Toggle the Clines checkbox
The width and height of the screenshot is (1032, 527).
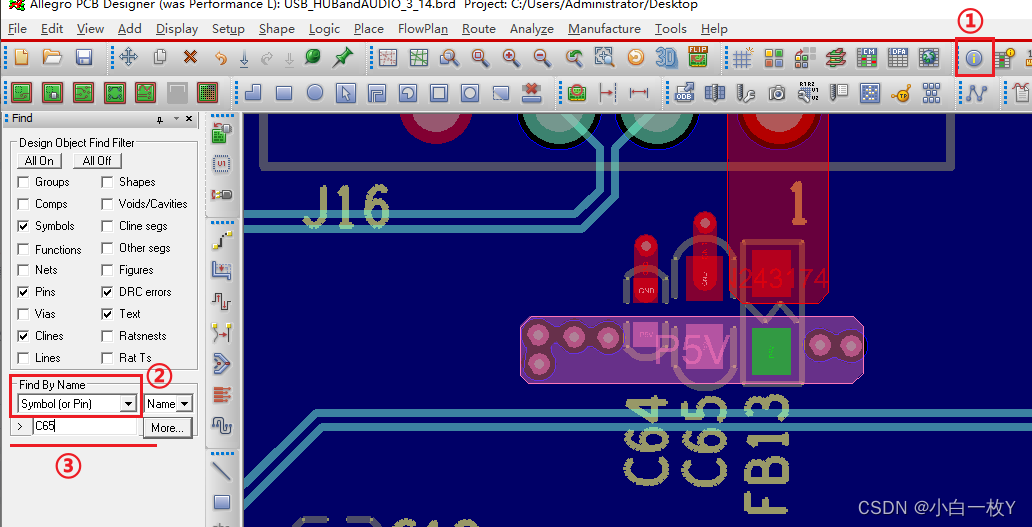(24, 336)
